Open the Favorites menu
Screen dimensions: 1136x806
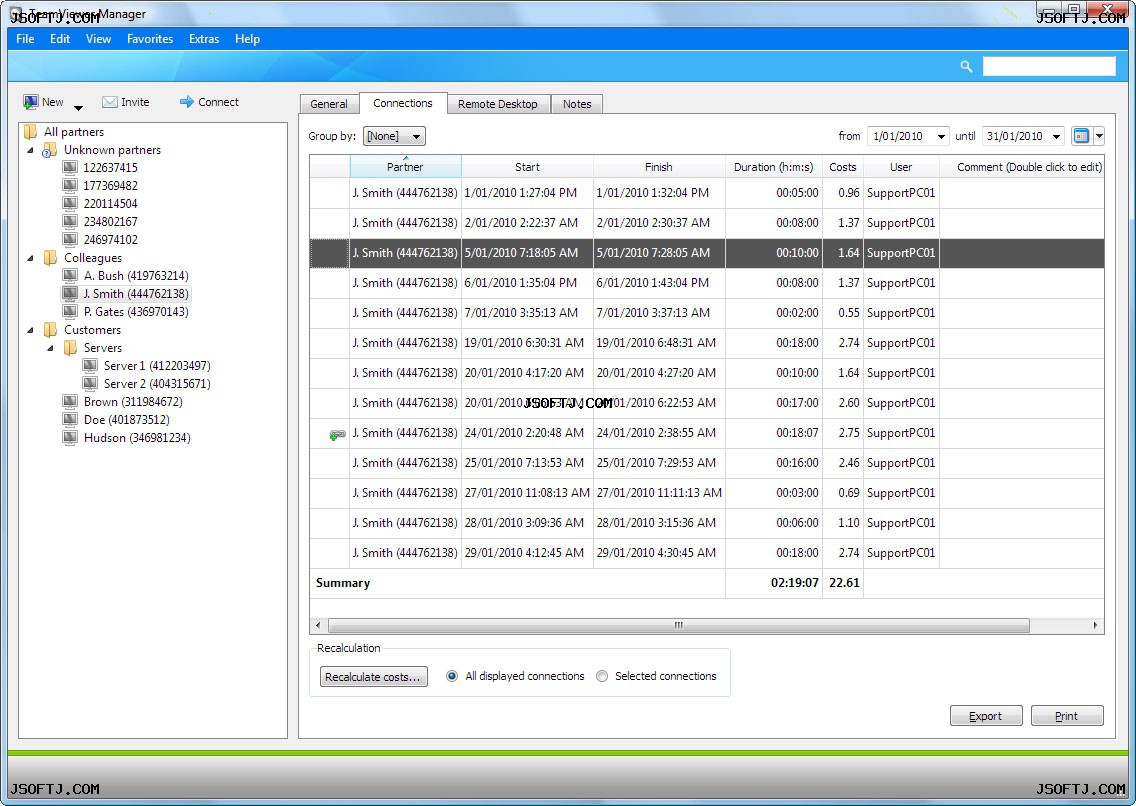click(150, 38)
